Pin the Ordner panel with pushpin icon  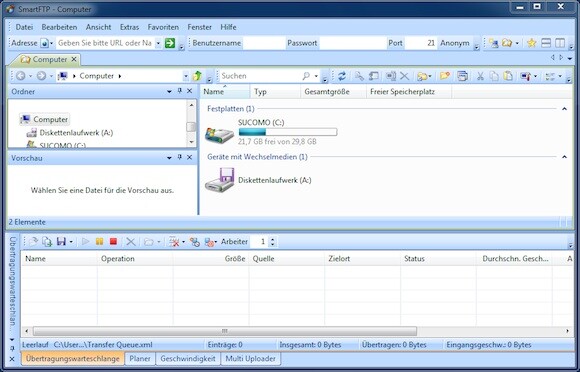click(x=180, y=91)
